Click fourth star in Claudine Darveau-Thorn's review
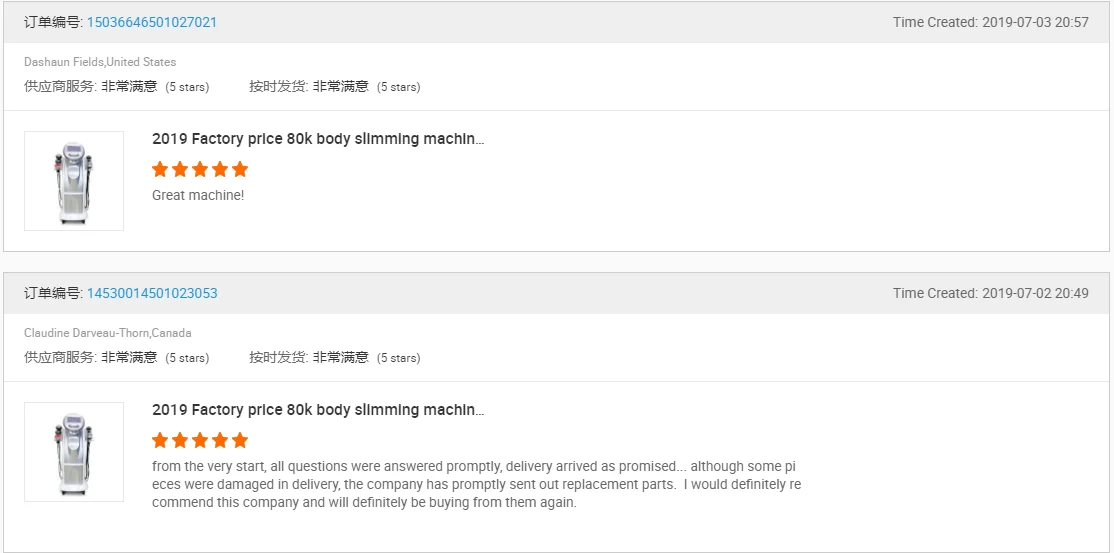Viewport: 1114px width, 553px height. tap(220, 440)
